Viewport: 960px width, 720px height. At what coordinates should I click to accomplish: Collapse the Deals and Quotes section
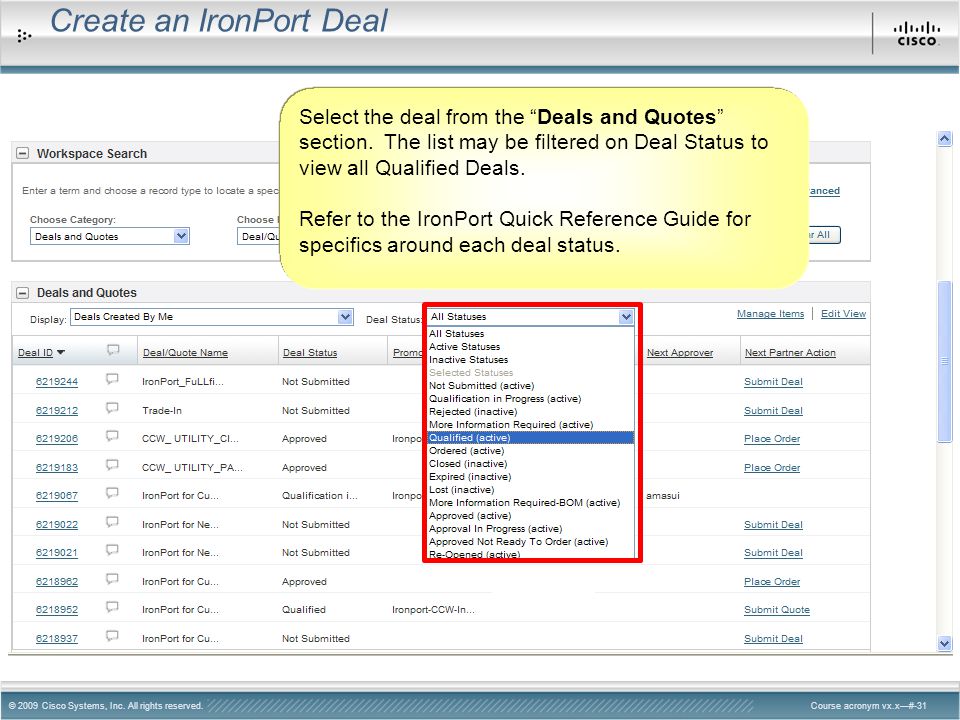[x=23, y=293]
